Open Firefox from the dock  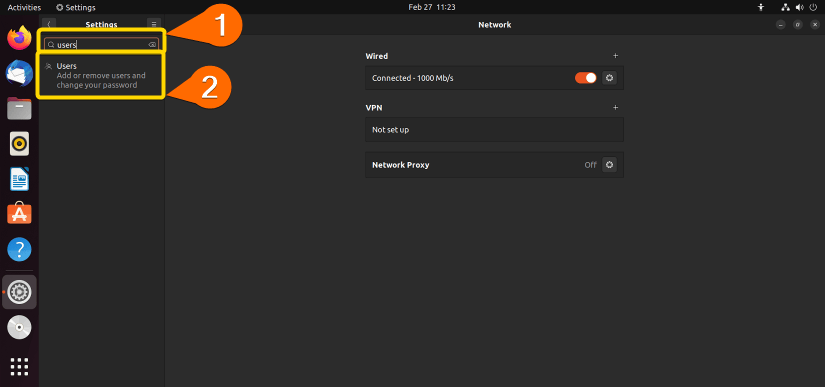(x=19, y=38)
